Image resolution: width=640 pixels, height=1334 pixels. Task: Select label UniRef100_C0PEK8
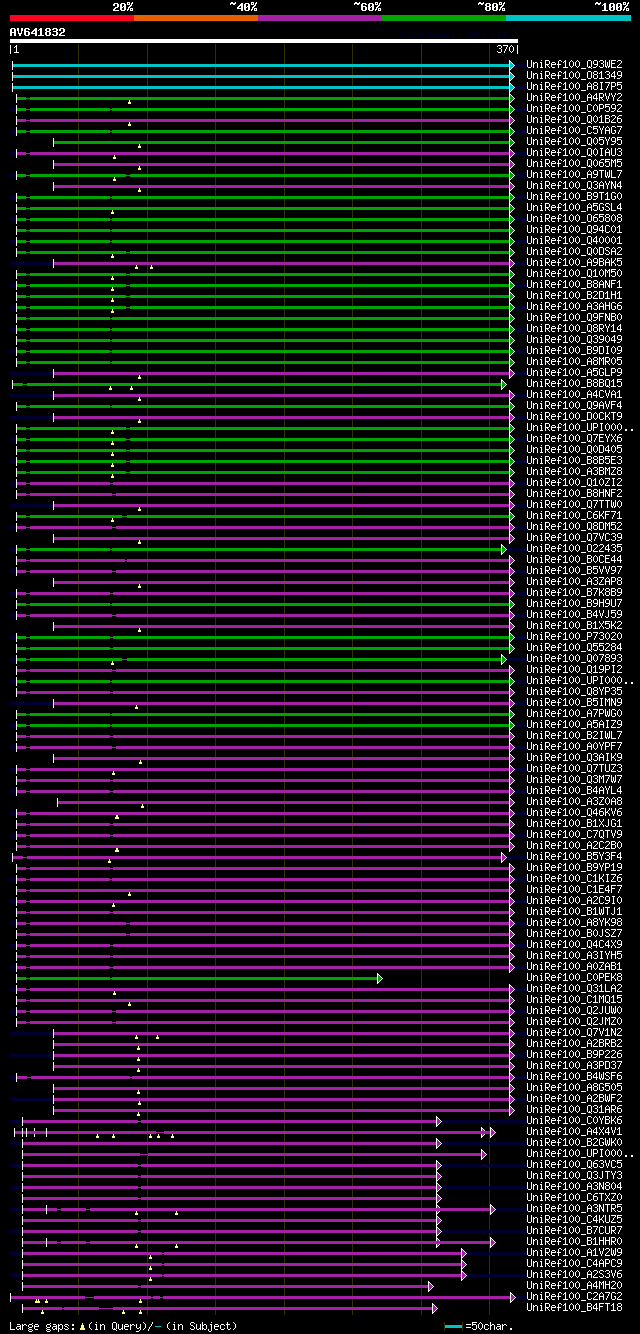(574, 978)
